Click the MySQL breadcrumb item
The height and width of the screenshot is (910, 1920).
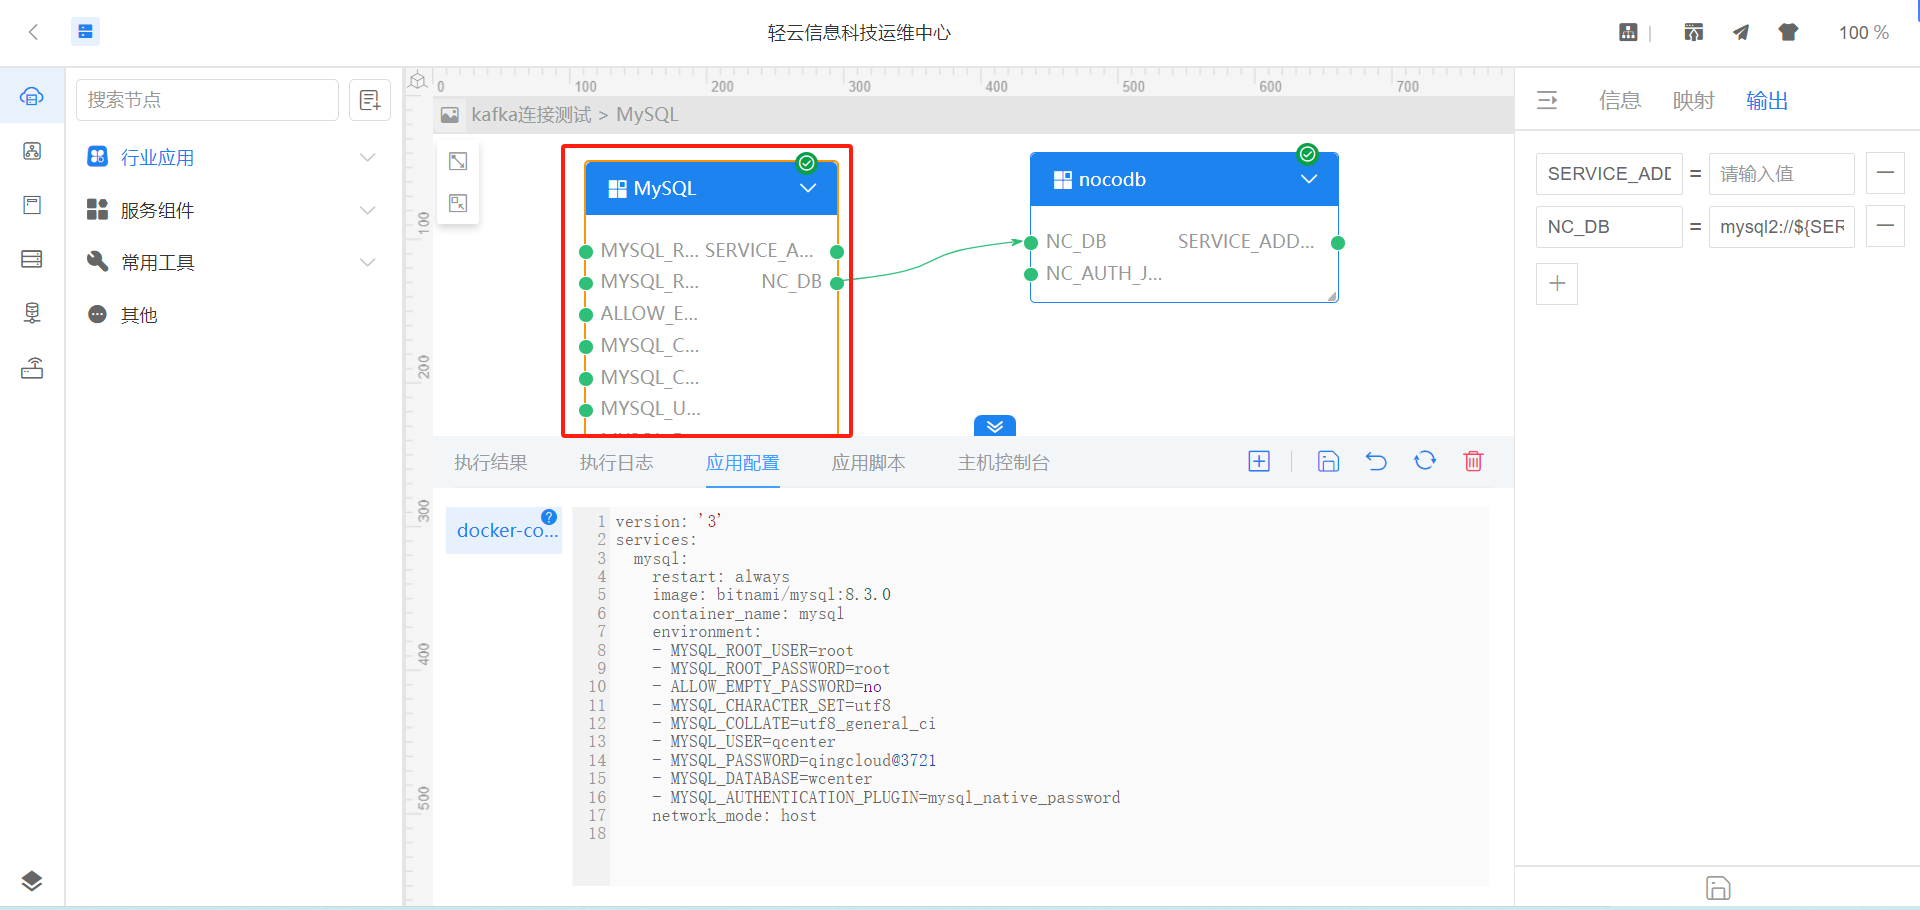pos(647,115)
